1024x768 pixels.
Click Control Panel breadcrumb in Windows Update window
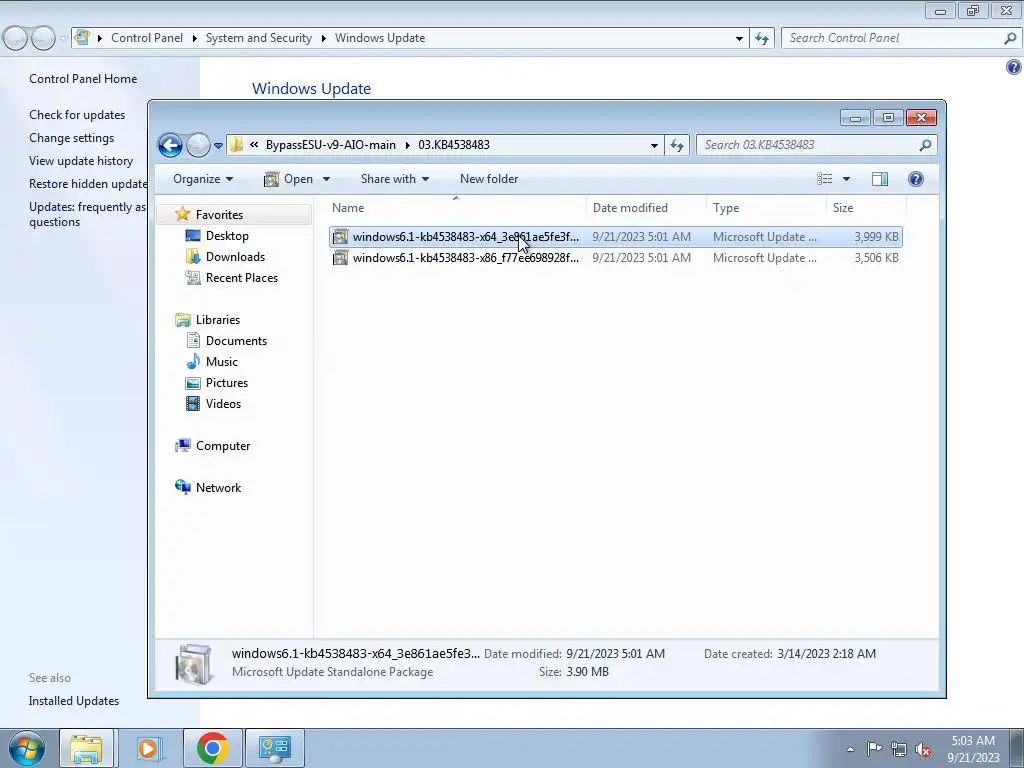tap(147, 38)
